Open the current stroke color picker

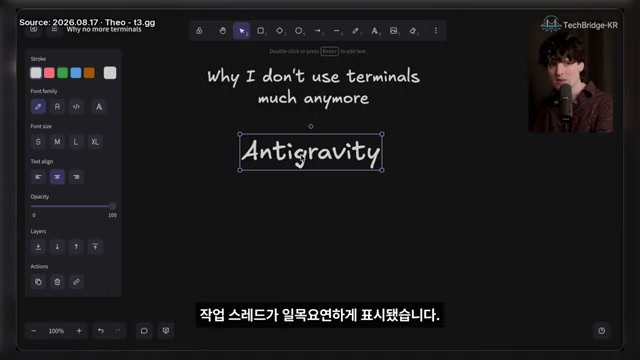[x=110, y=73]
